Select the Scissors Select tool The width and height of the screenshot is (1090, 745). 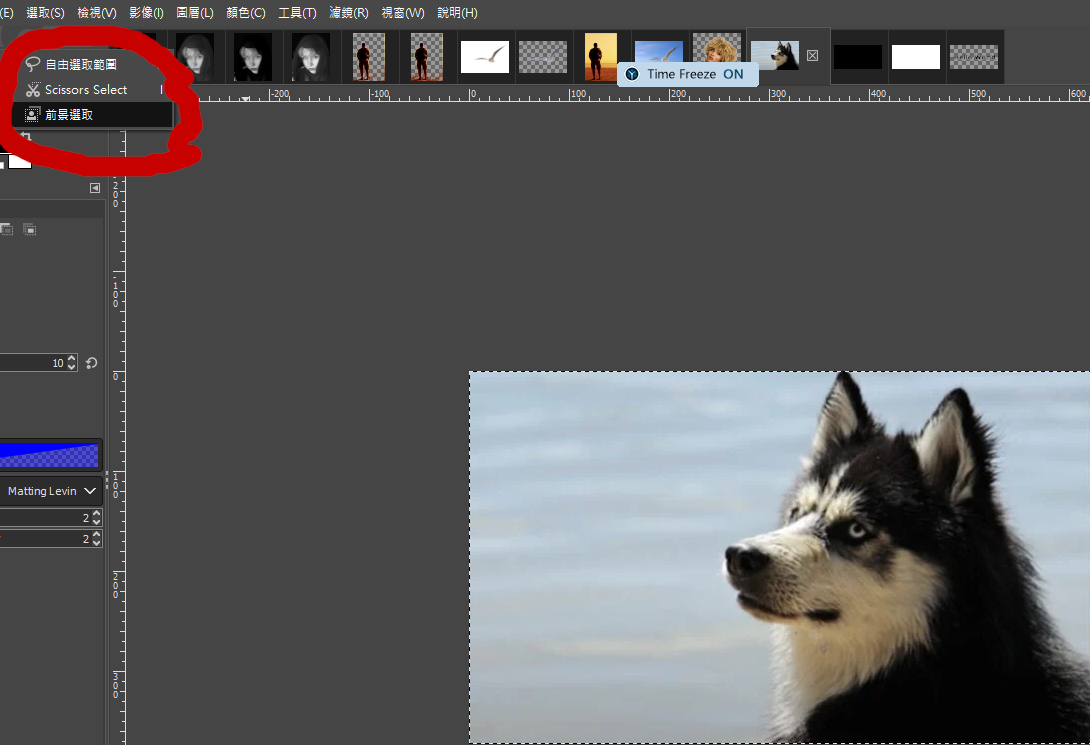coord(85,90)
